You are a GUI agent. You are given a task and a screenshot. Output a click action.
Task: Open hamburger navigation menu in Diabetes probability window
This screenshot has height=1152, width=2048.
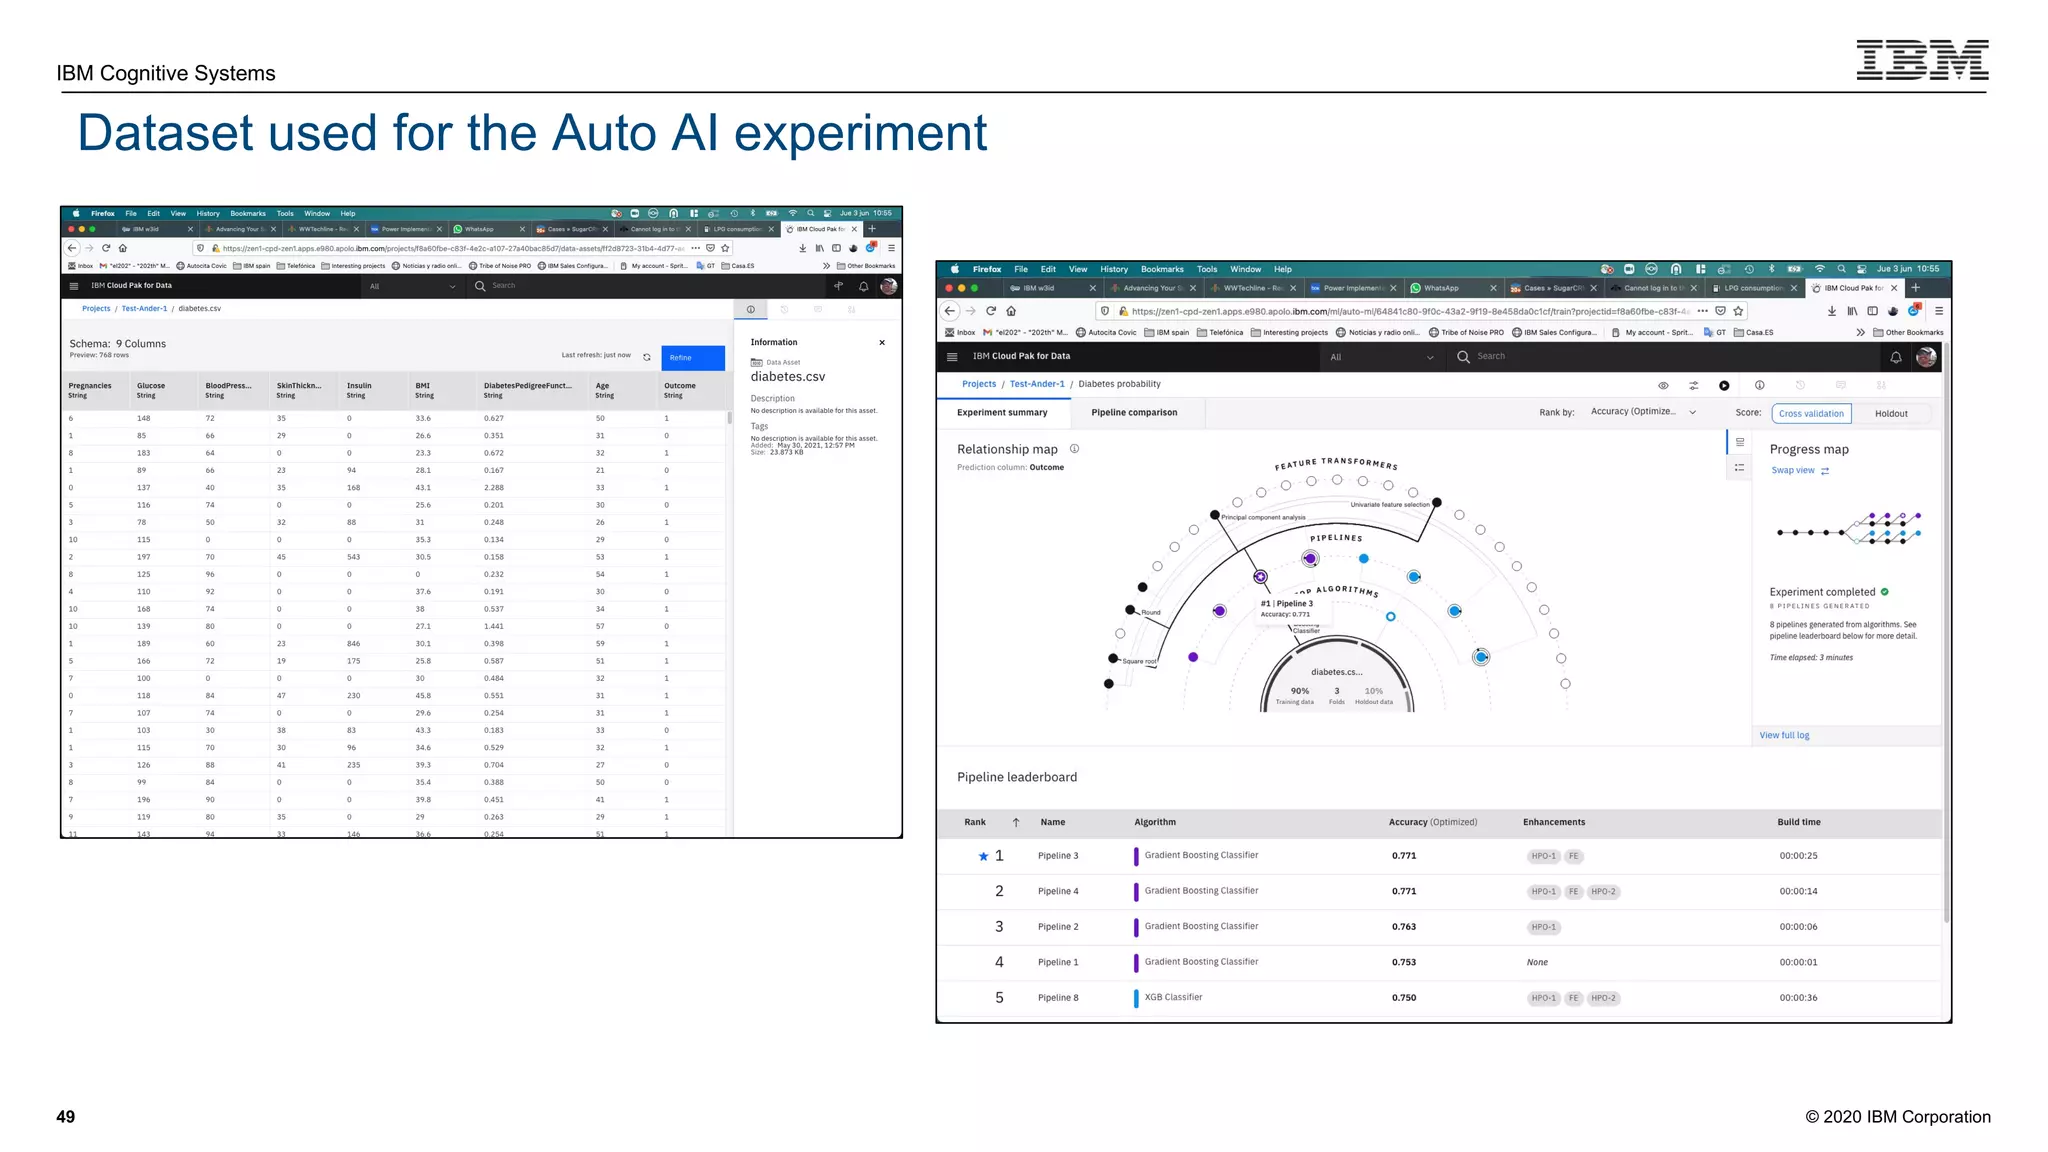pos(952,357)
